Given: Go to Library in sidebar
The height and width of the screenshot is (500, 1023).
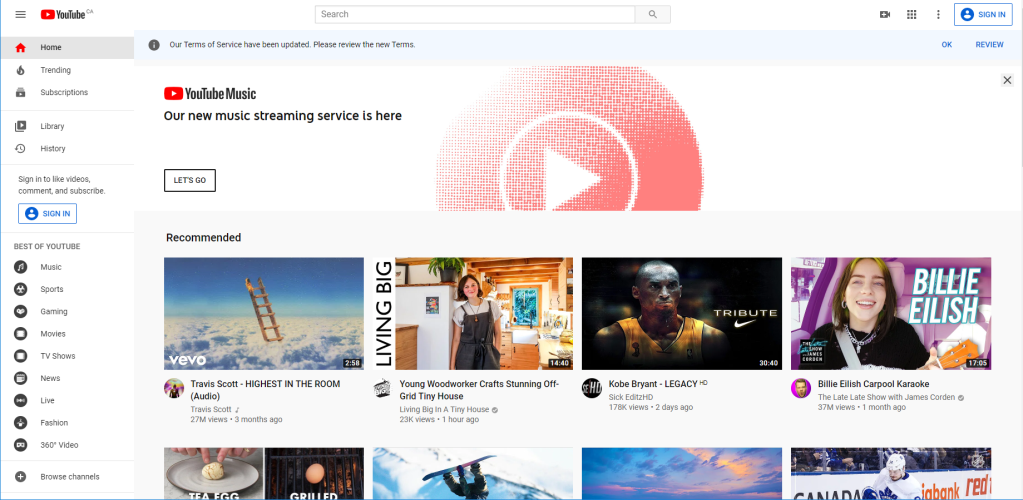Looking at the screenshot, I should [x=52, y=126].
